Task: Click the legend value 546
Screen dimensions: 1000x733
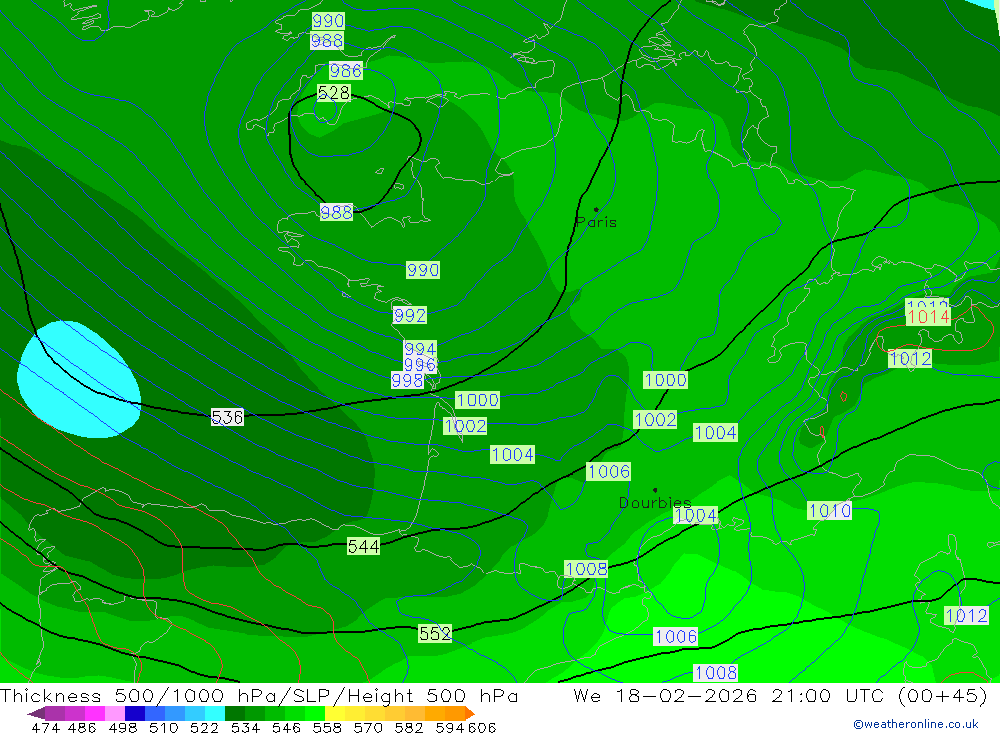Action: tap(286, 727)
